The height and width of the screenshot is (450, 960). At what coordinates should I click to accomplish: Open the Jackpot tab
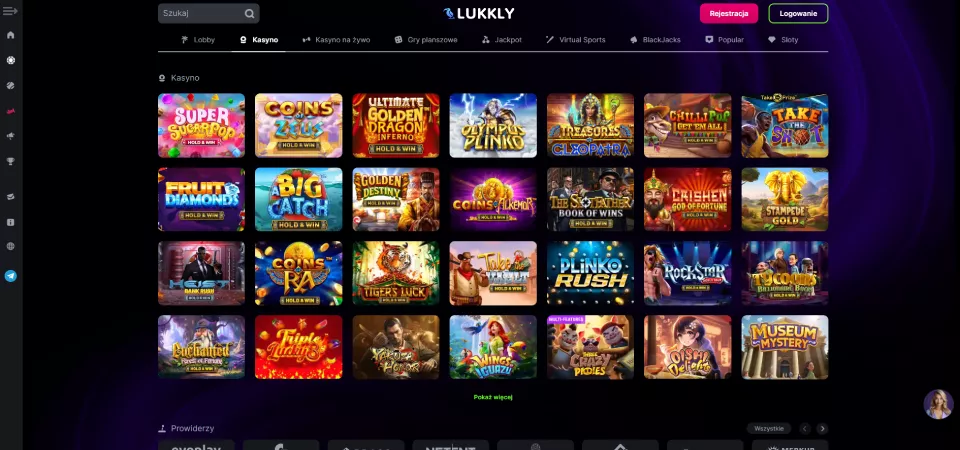point(501,40)
